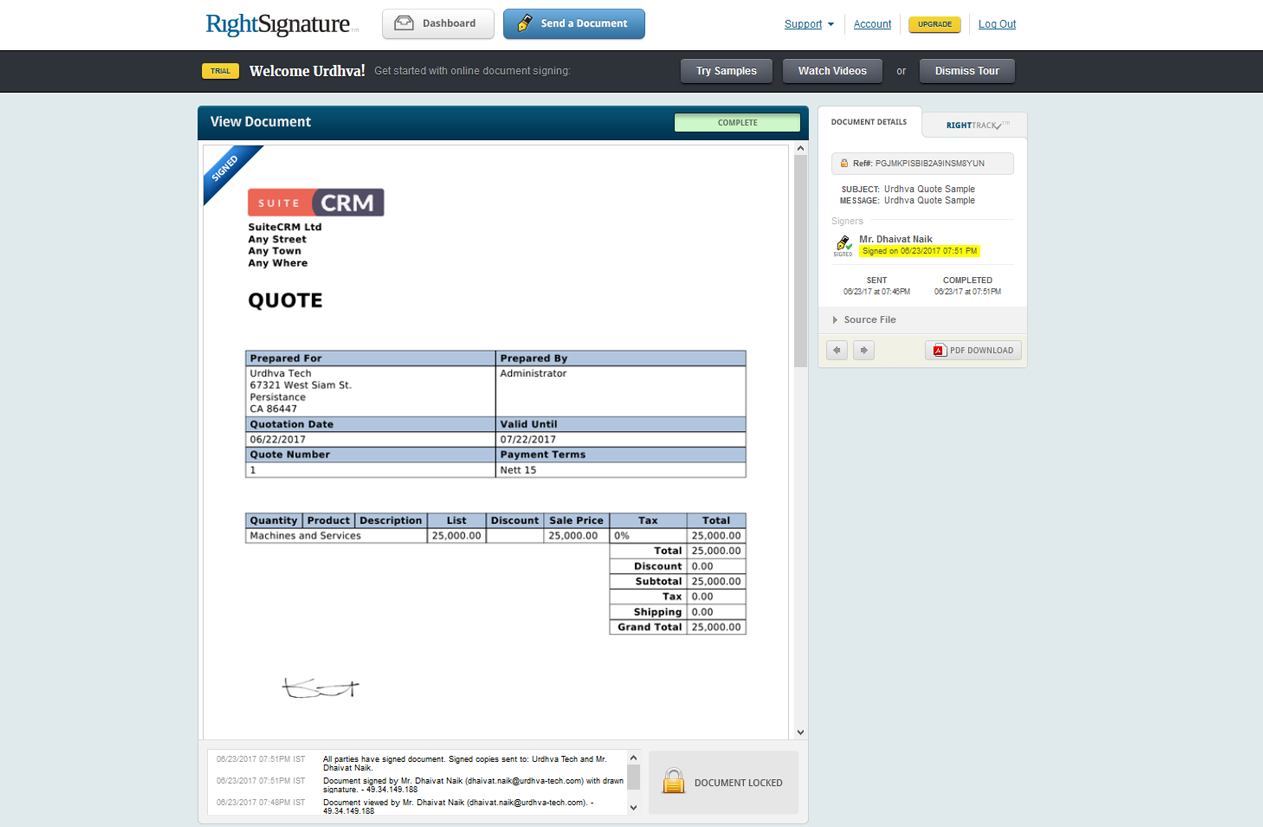The image size is (1263, 827).
Task: Click the QUOTE heading in document
Action: click(285, 300)
